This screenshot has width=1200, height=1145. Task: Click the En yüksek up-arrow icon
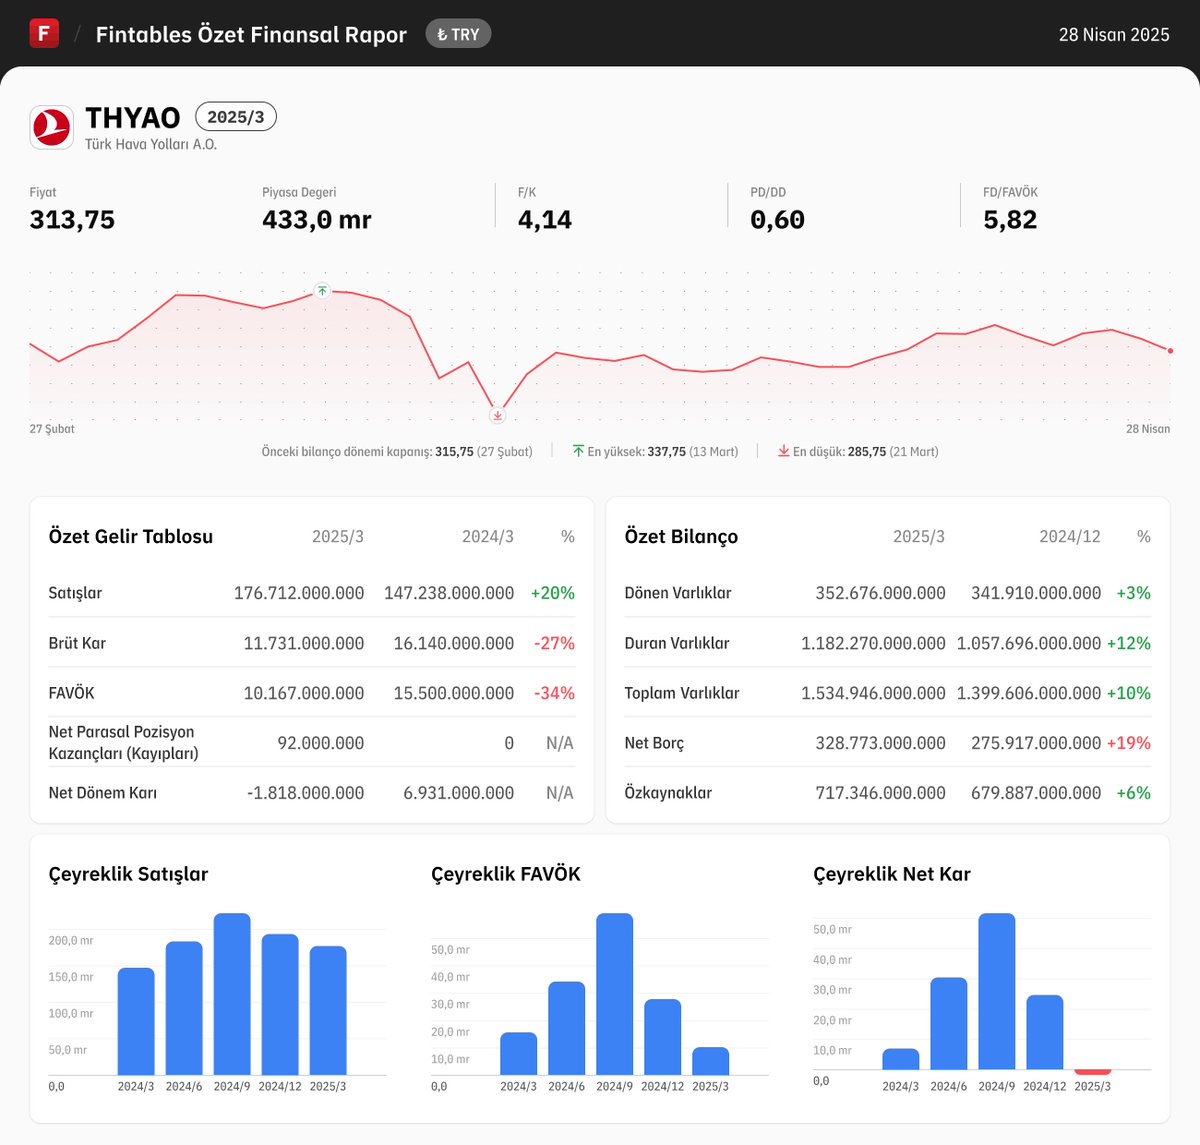point(578,451)
